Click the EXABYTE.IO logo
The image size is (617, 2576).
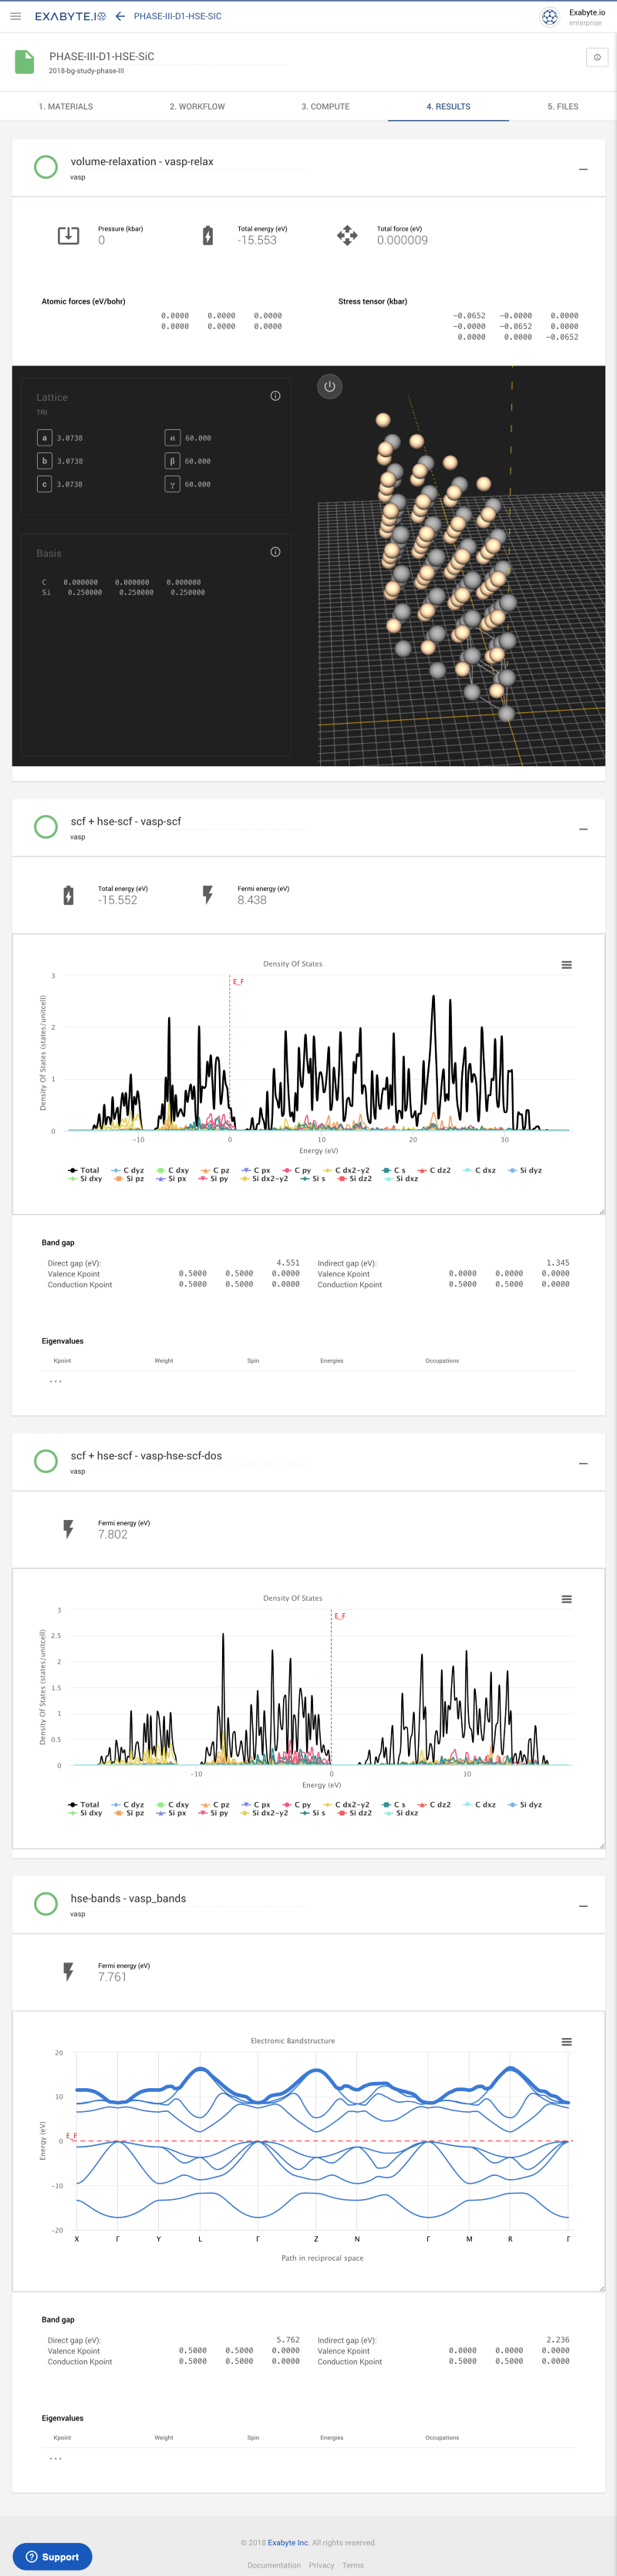pyautogui.click(x=70, y=17)
